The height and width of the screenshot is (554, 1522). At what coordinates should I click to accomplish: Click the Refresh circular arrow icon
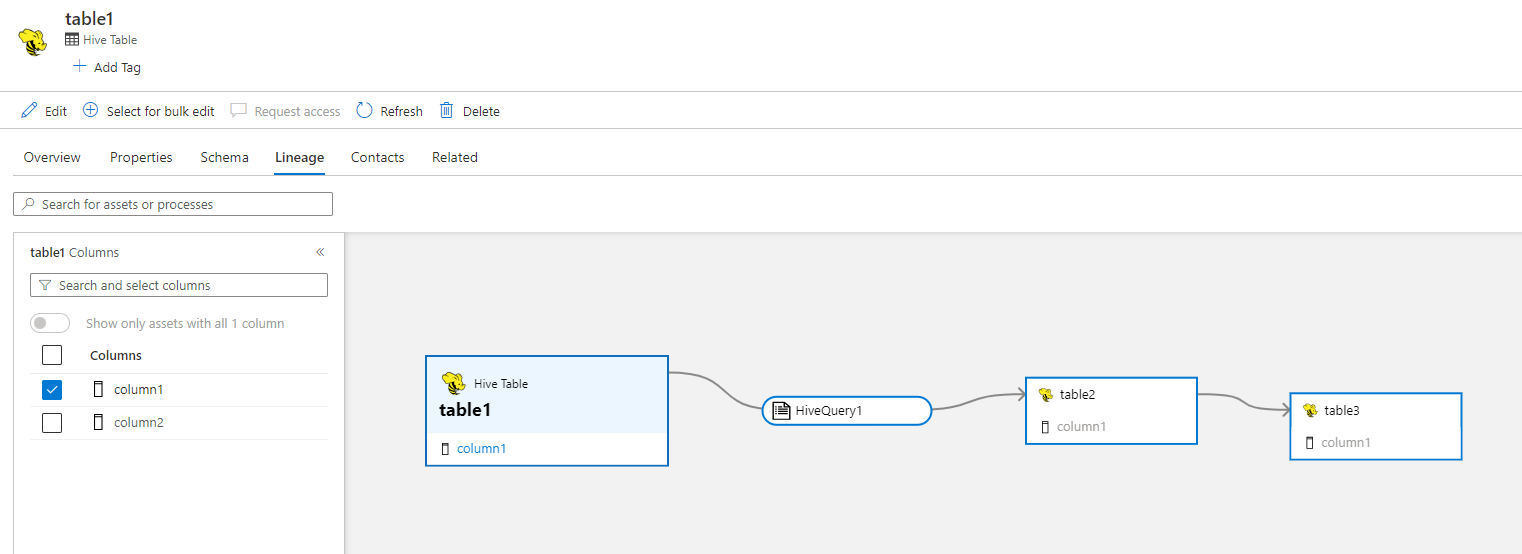pos(364,110)
